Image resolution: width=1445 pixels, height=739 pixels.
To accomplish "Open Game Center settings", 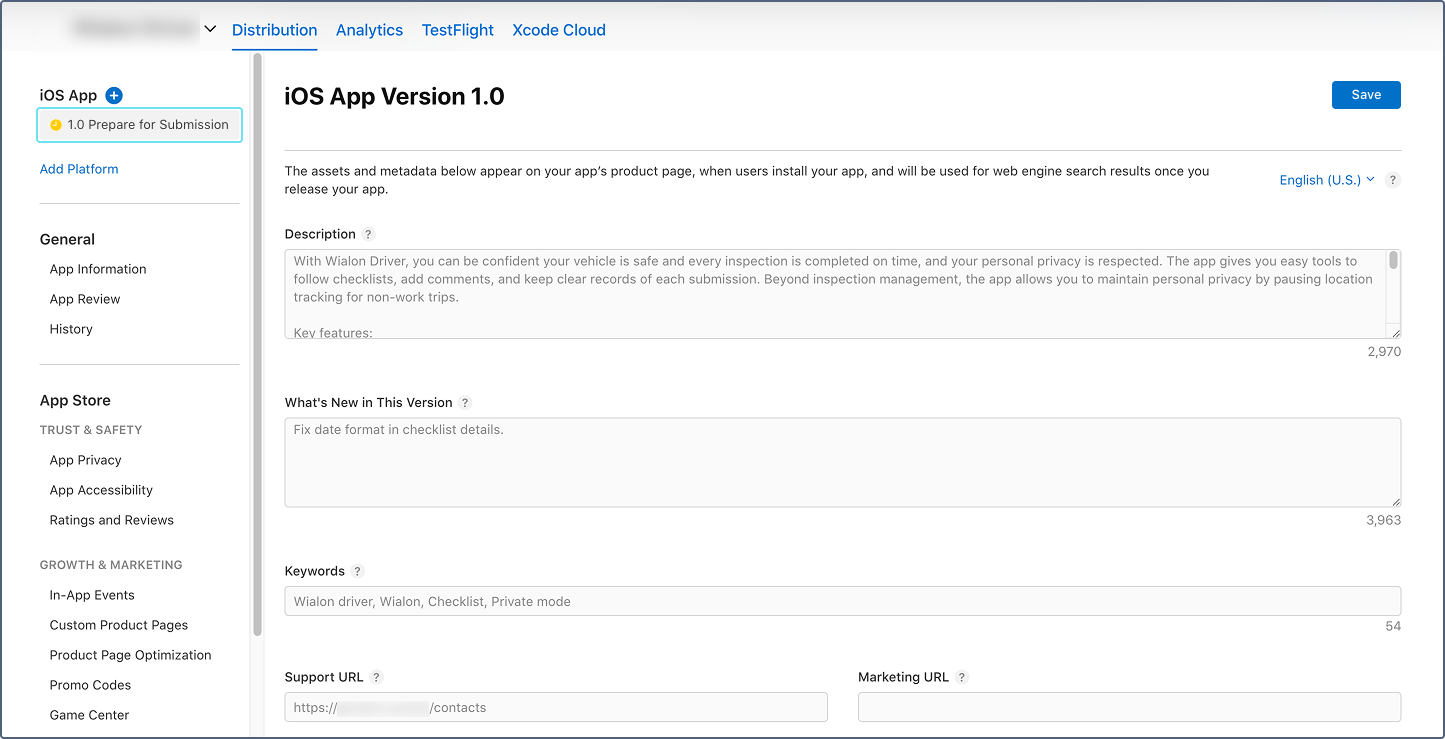I will pyautogui.click(x=90, y=715).
